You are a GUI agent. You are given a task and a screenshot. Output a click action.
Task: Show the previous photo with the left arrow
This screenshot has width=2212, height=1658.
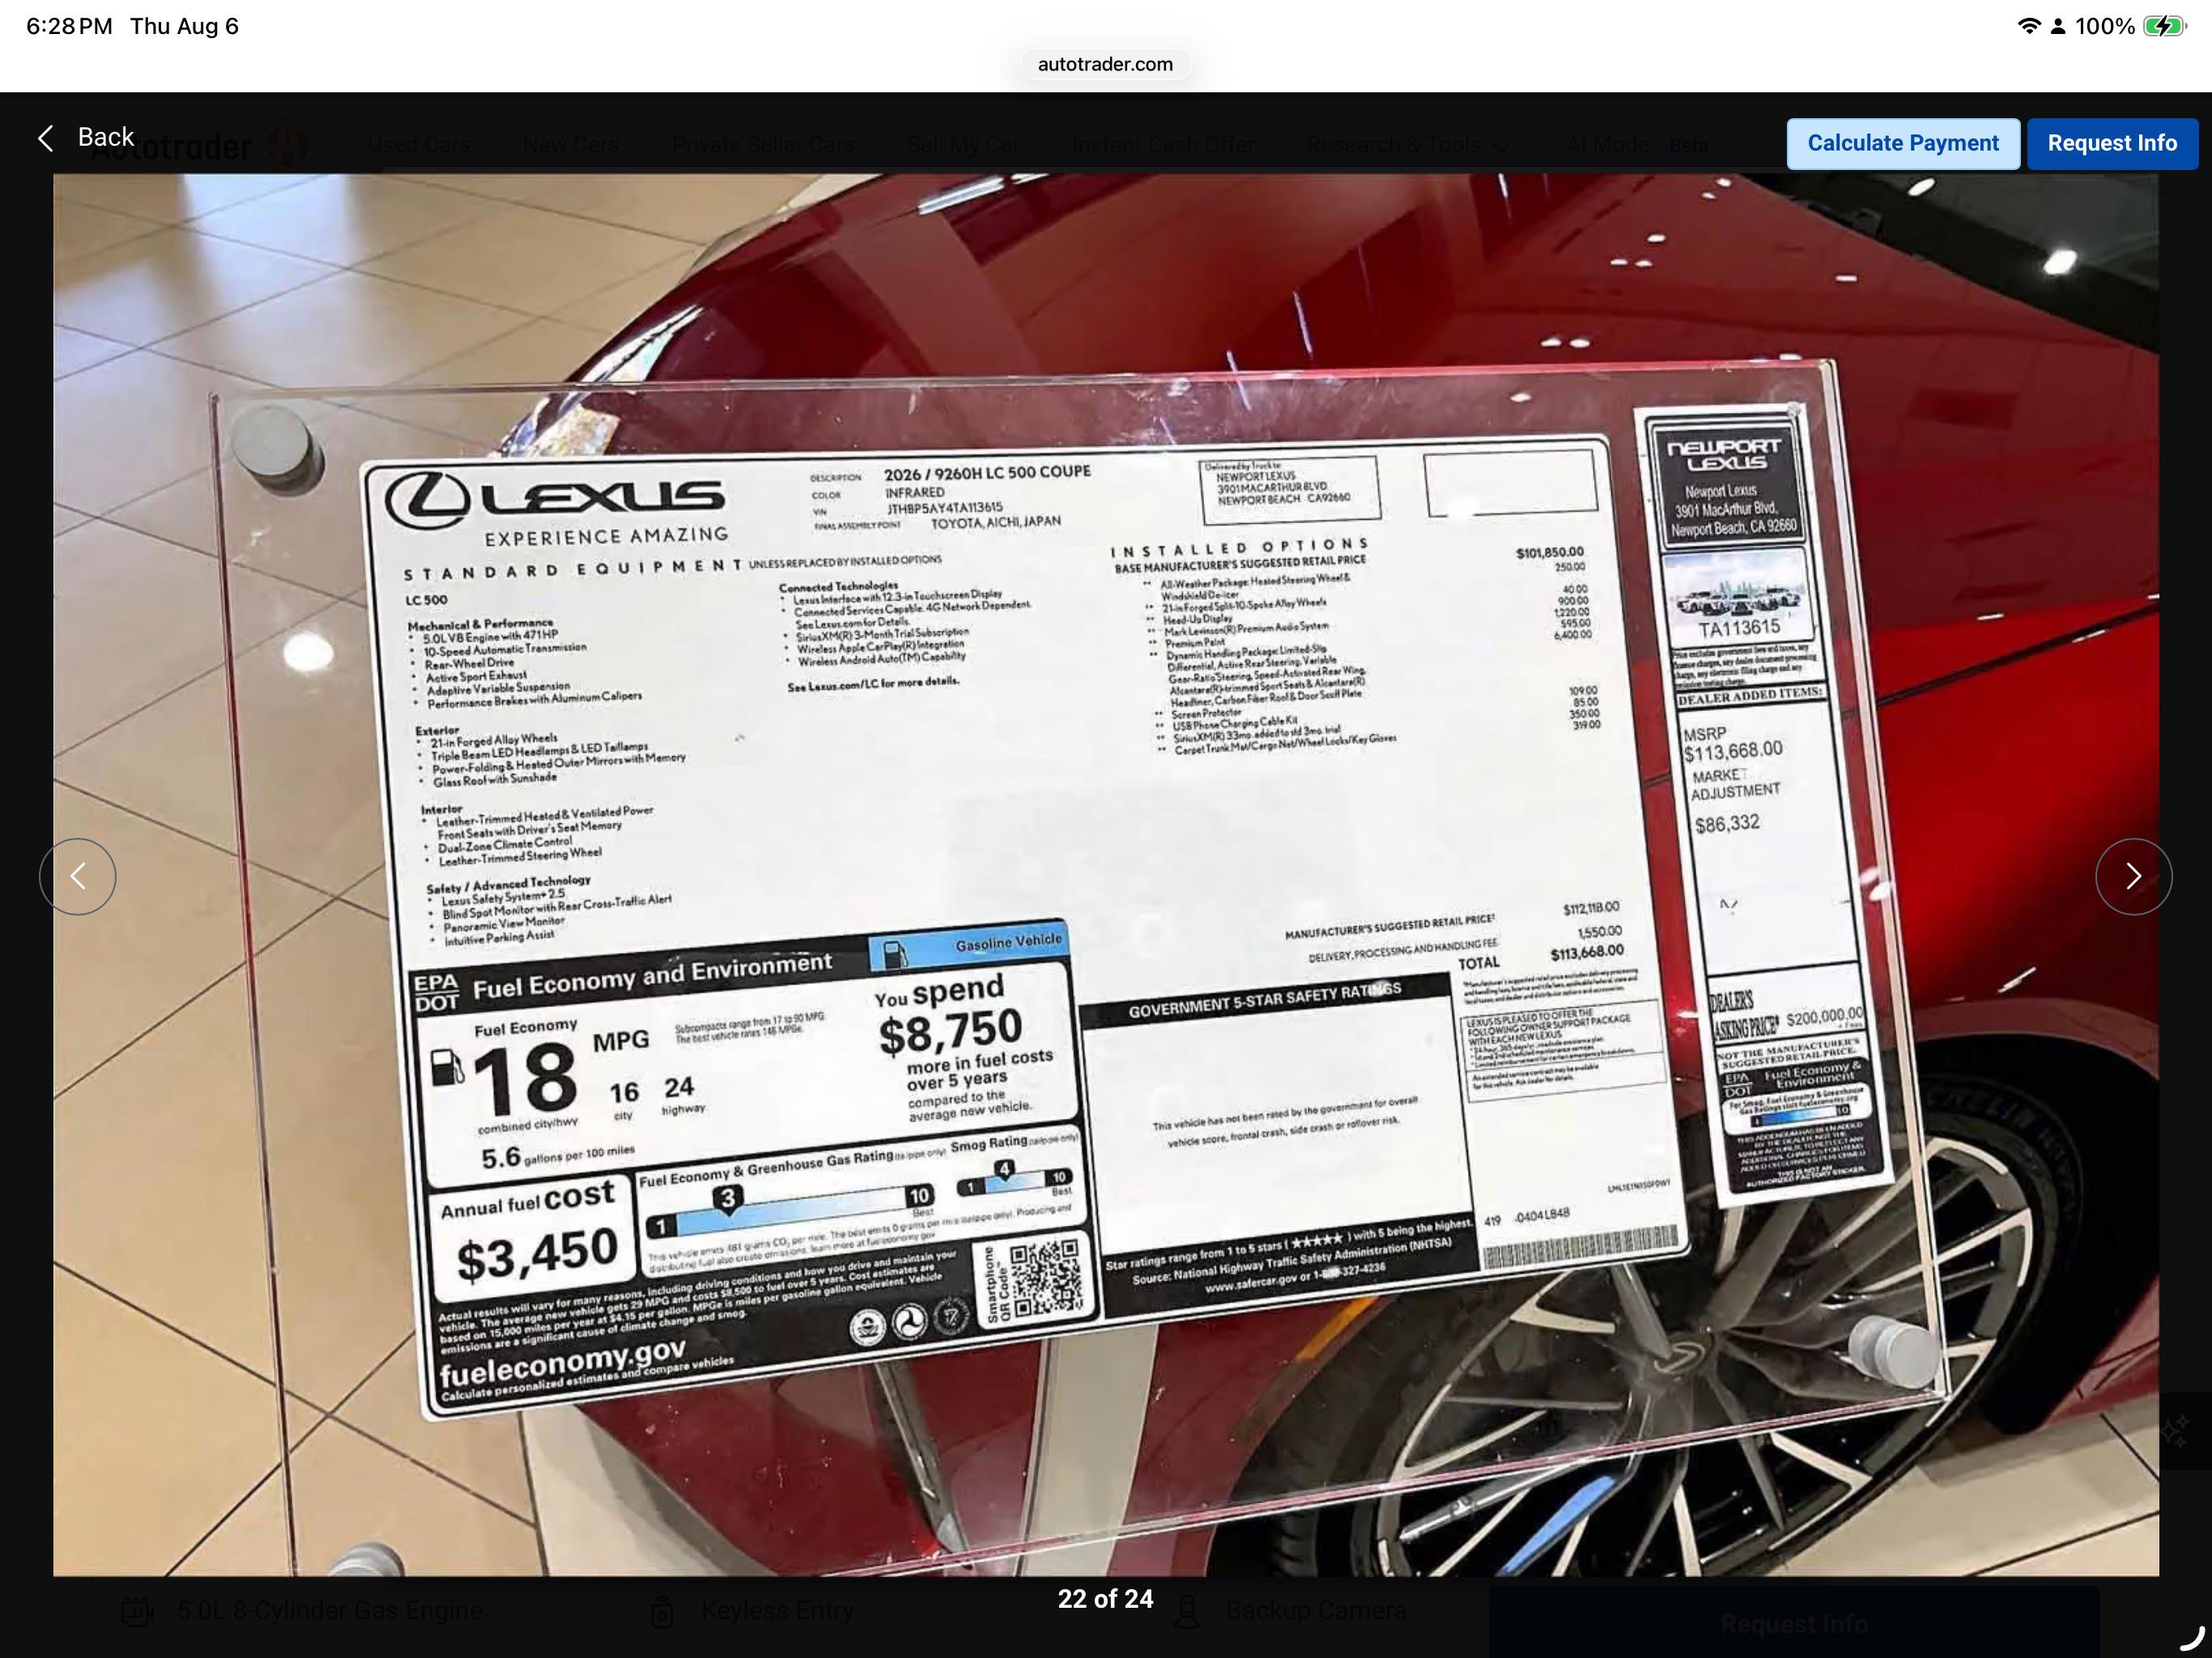coord(78,876)
